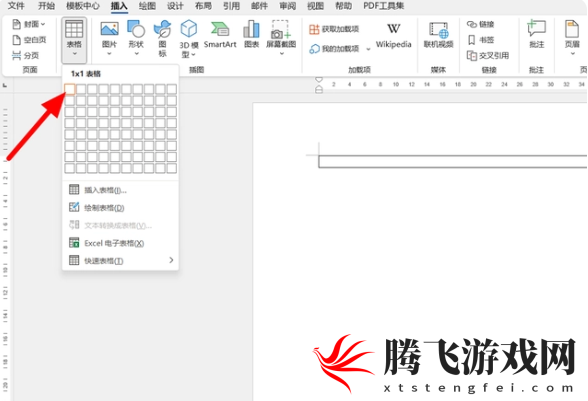Expand 快速表格(T) submenu arrow
Viewport: 588px width, 401px height.
[171, 260]
